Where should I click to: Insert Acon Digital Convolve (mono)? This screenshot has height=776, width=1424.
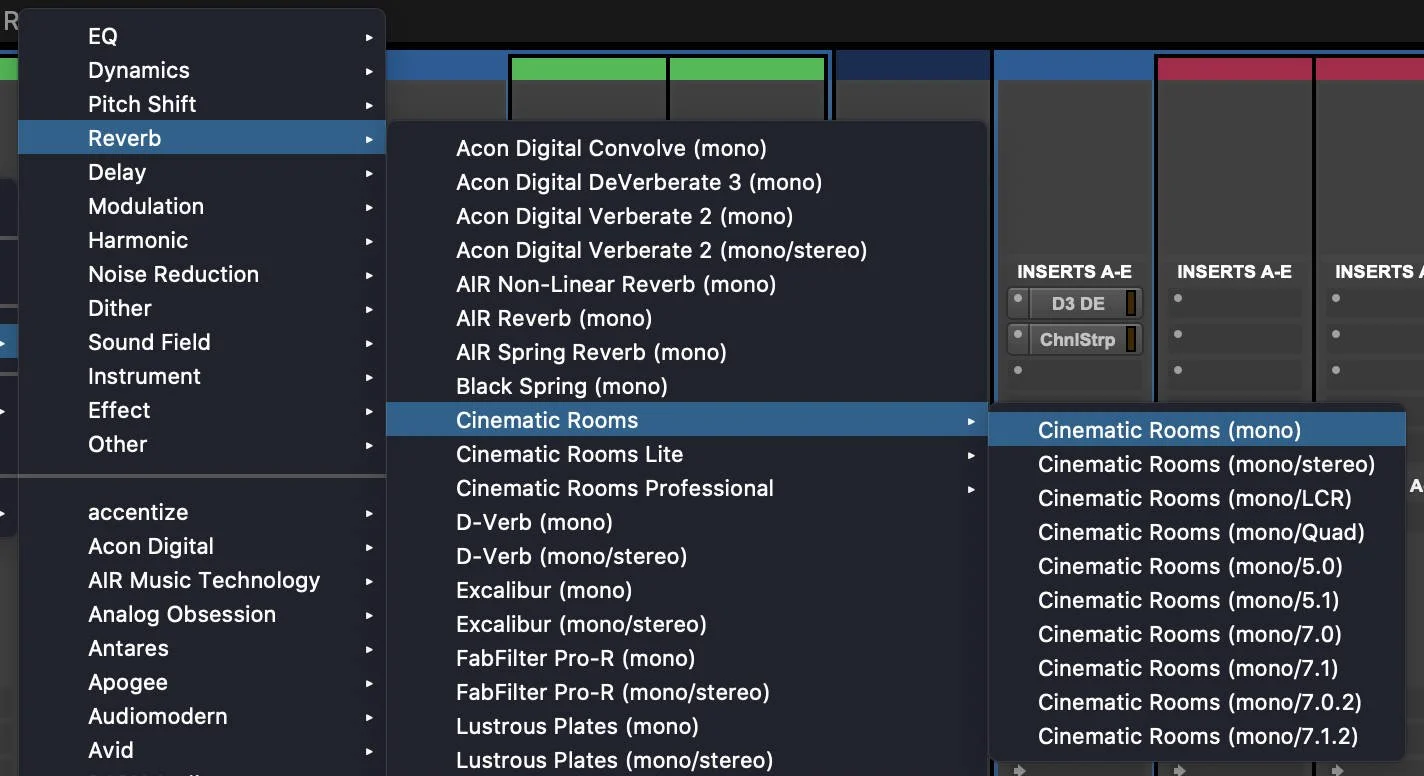point(687,148)
